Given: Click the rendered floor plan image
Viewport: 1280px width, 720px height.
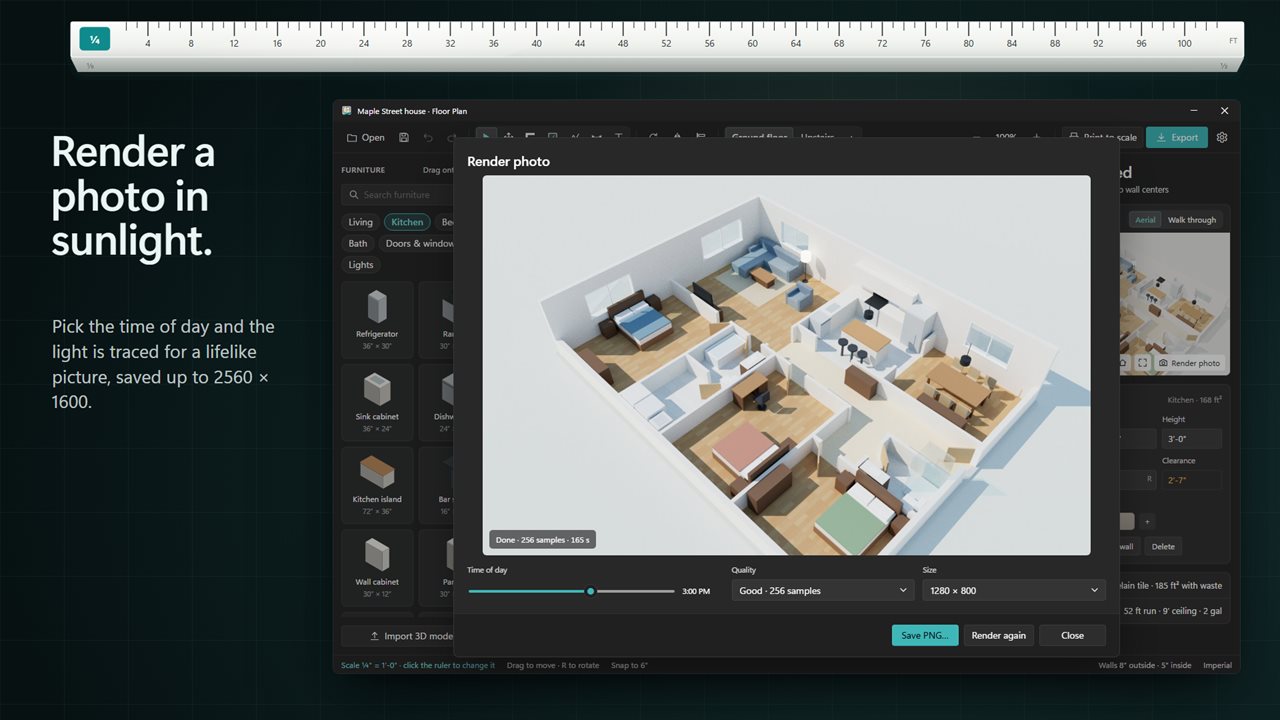Looking at the screenshot, I should pos(786,365).
